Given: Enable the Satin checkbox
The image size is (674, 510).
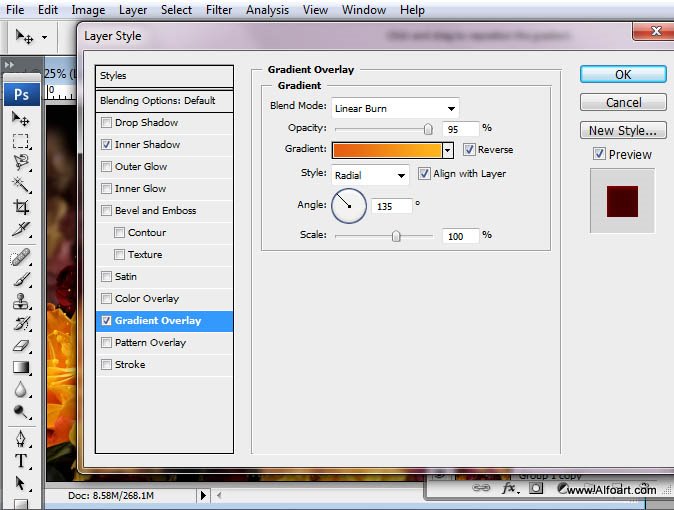Looking at the screenshot, I should click(x=106, y=277).
